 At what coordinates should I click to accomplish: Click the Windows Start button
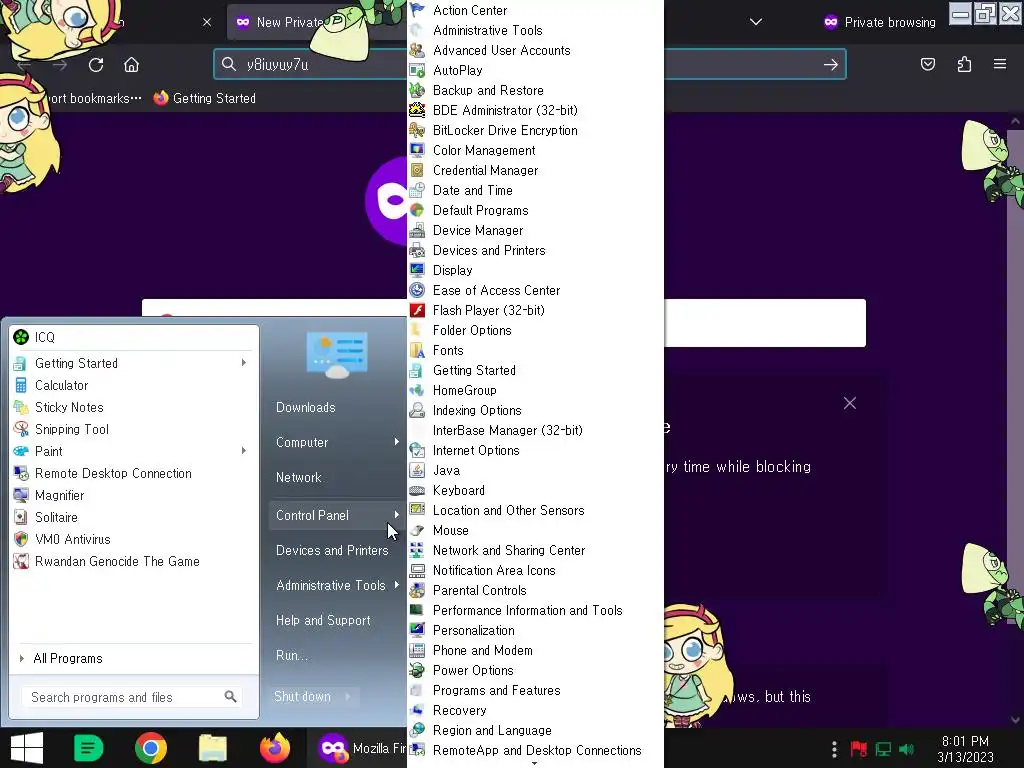coord(27,748)
